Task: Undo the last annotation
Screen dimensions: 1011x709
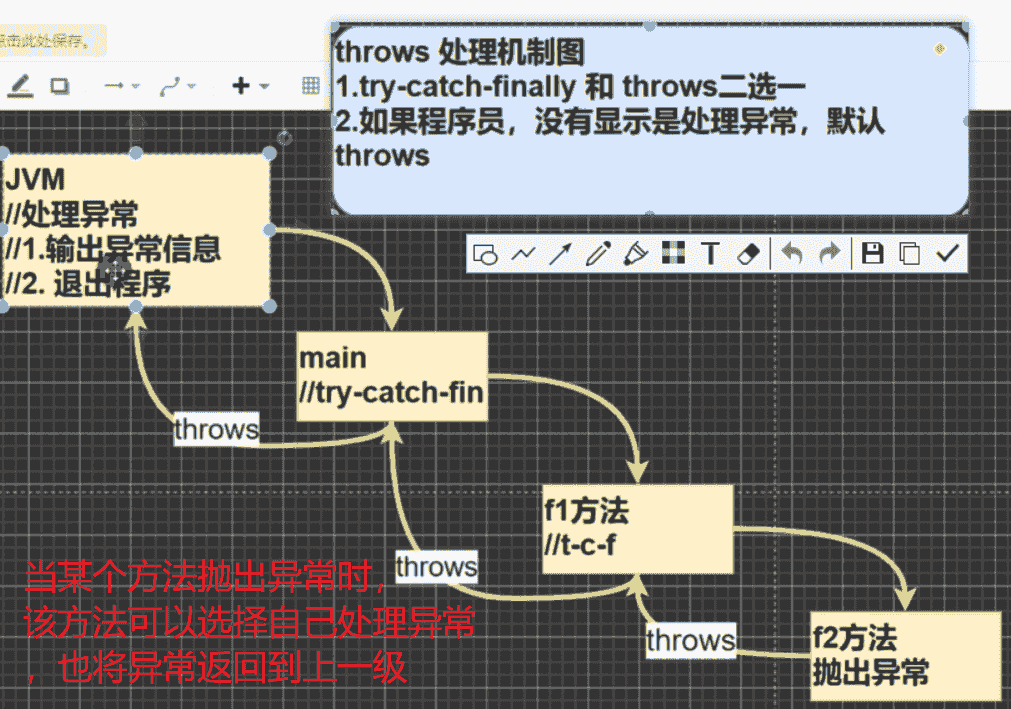Action: click(792, 254)
